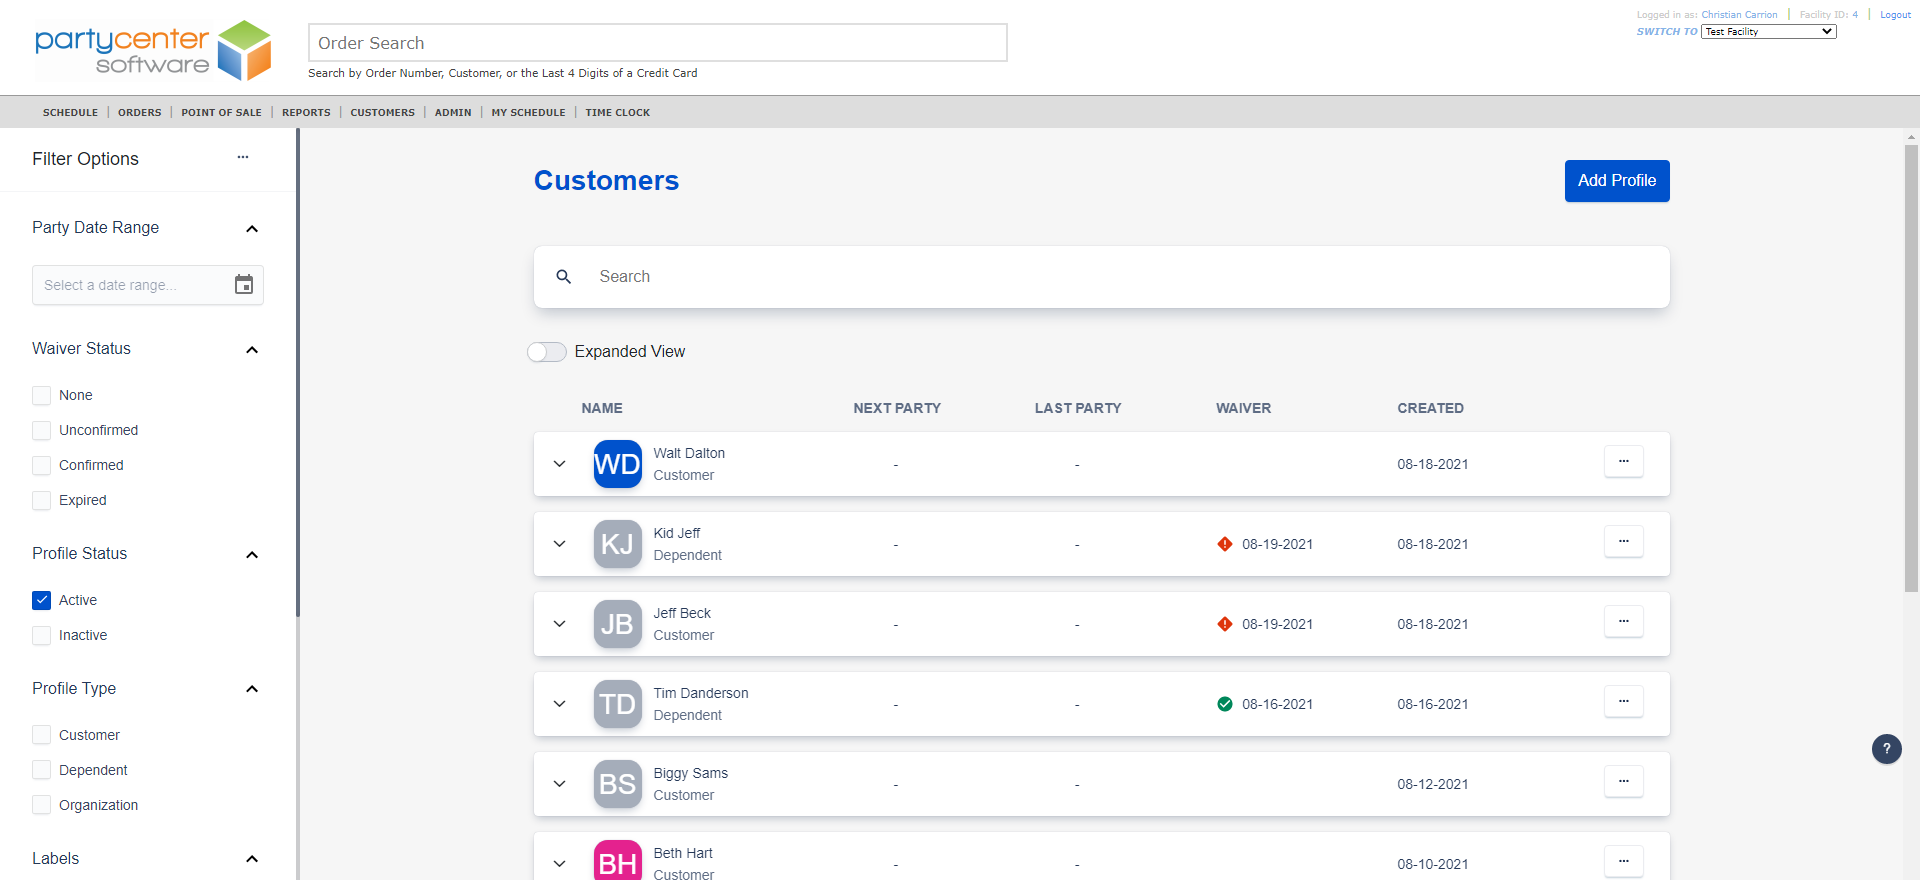Click the Party Center Software logo
The height and width of the screenshot is (880, 1920).
click(x=153, y=50)
